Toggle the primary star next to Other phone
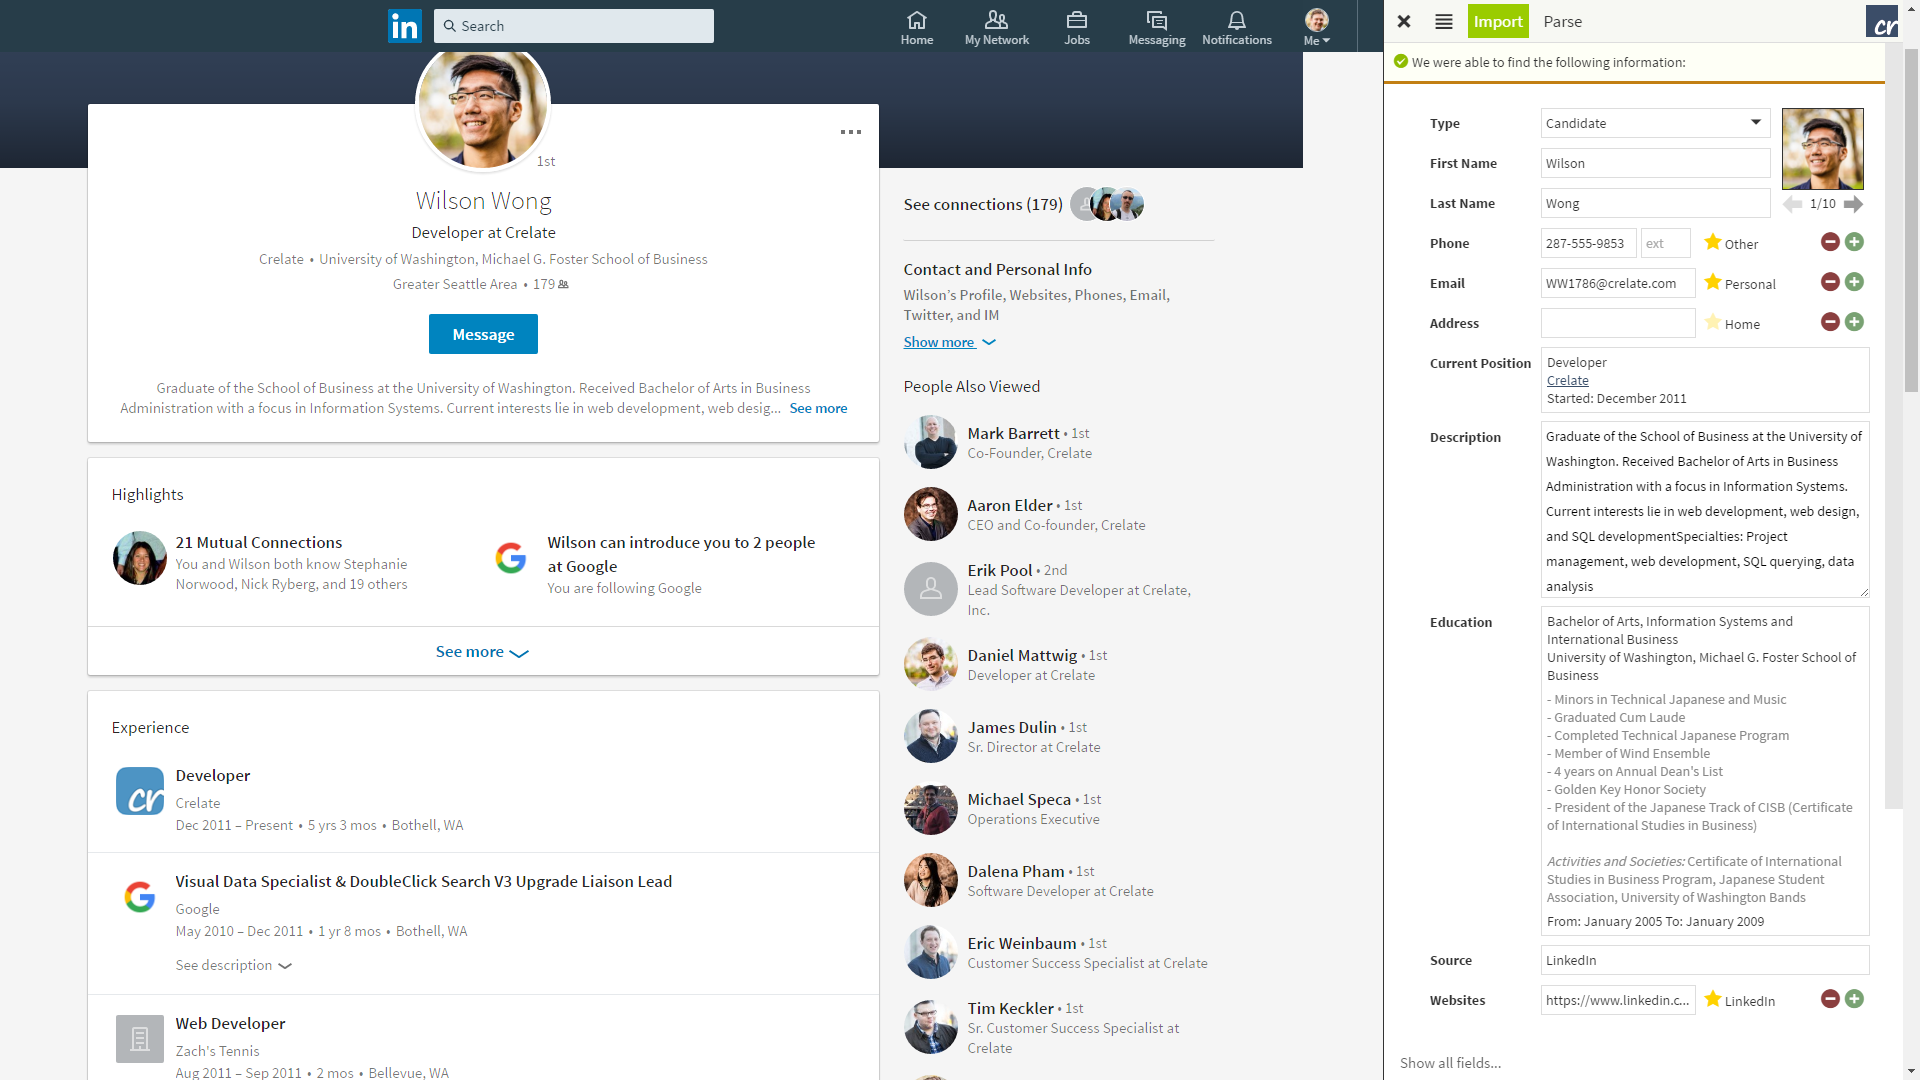 (1713, 243)
